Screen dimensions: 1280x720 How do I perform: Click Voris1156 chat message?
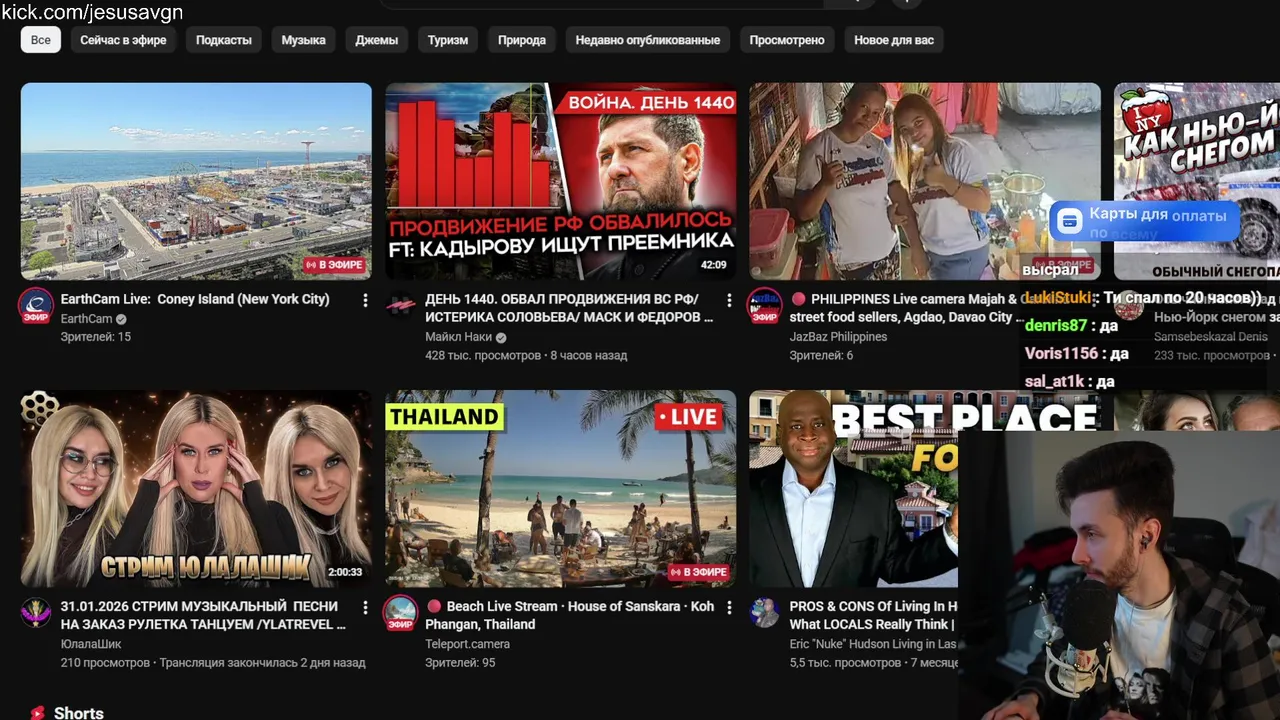tap(1076, 353)
